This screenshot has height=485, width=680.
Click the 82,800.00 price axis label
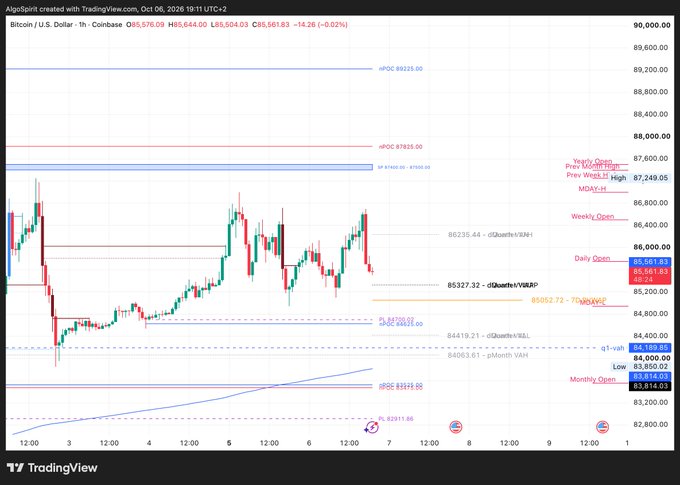652,424
